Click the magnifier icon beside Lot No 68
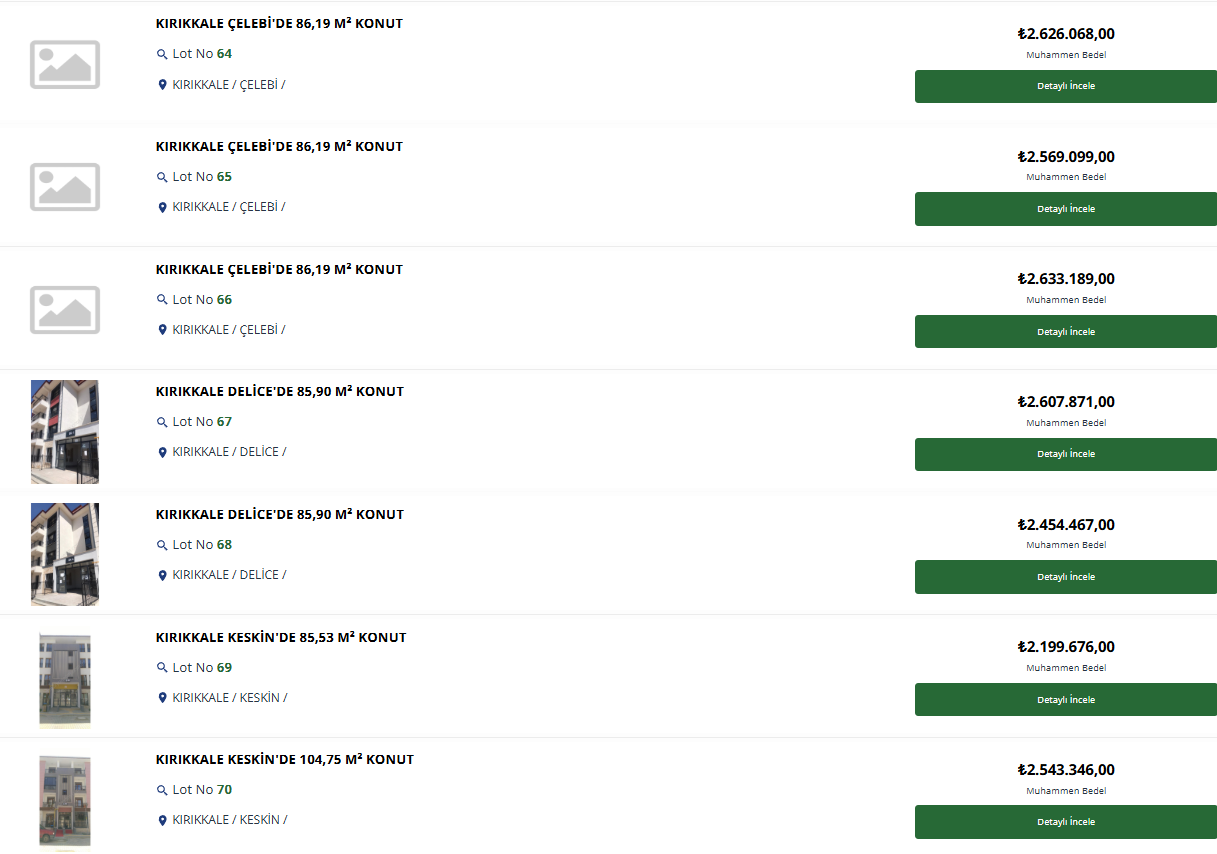 [162, 546]
